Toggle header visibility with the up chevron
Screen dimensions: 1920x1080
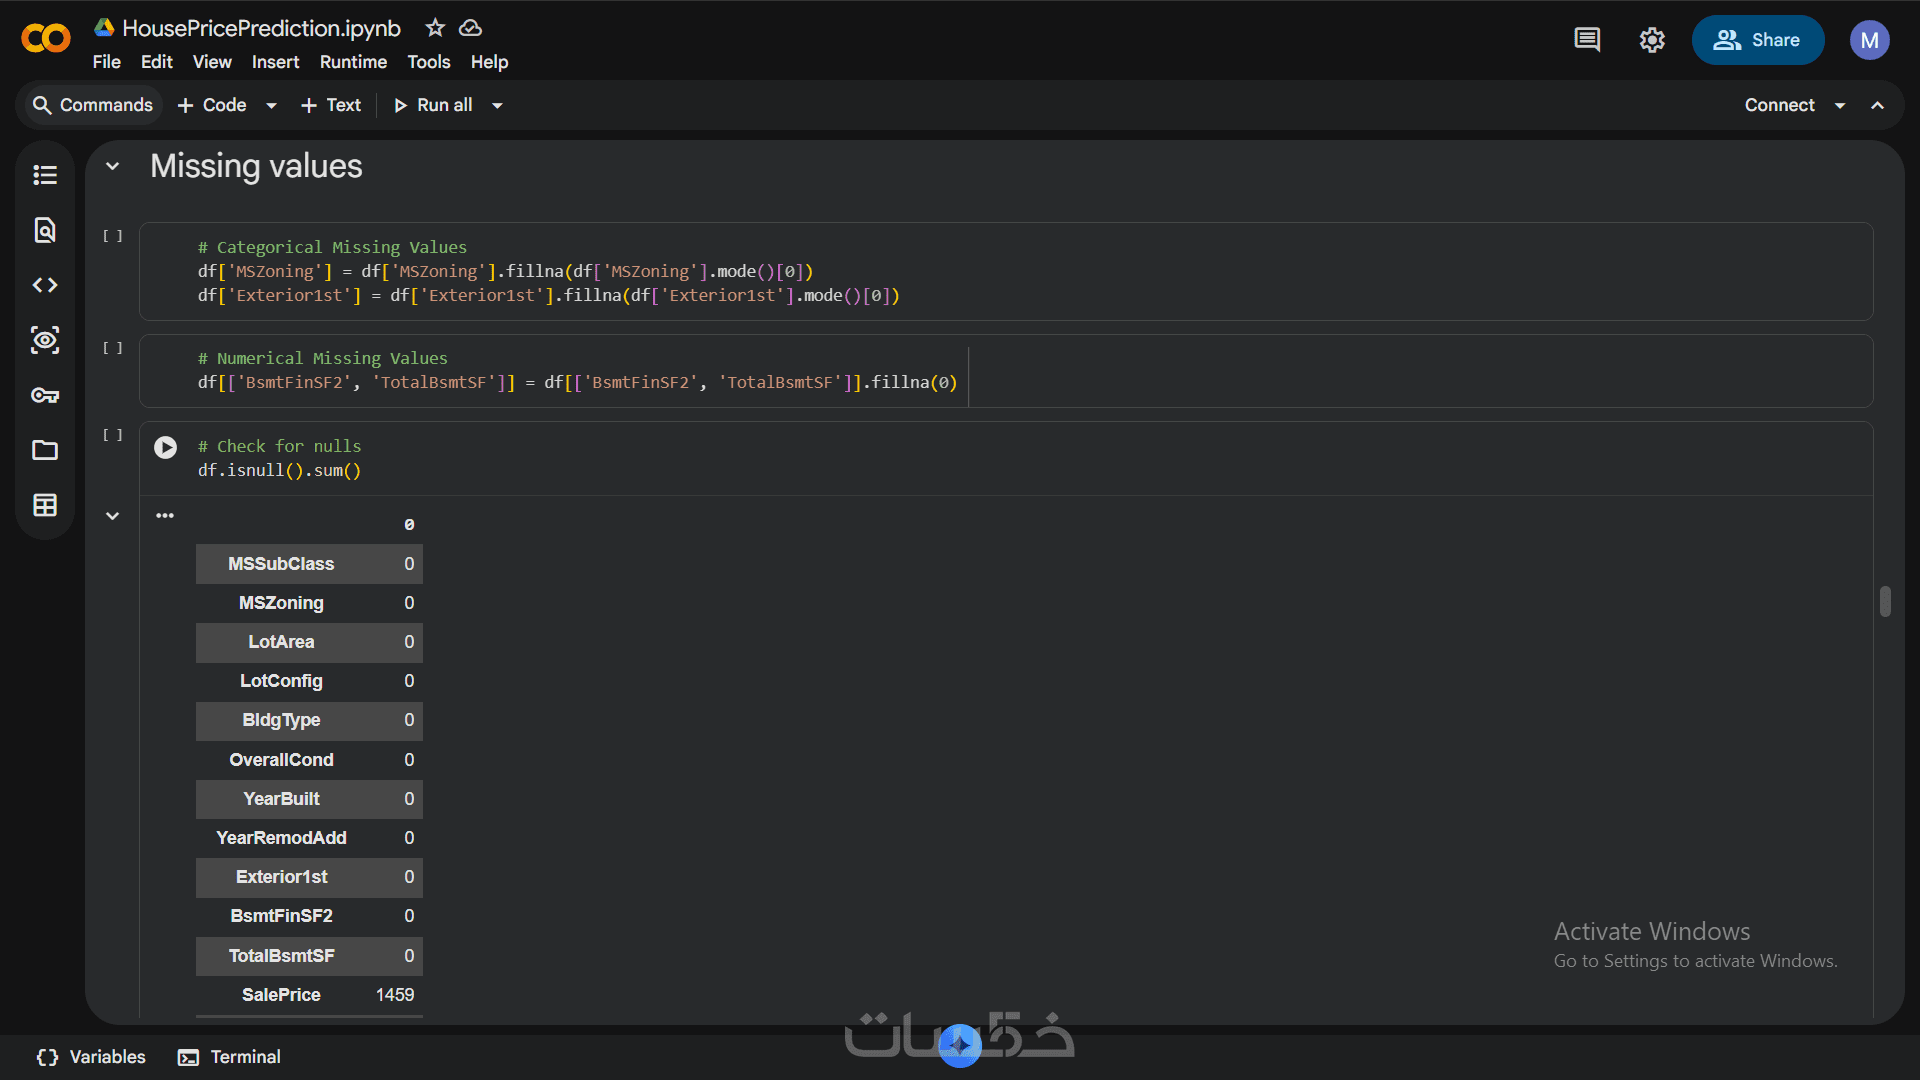click(x=1878, y=105)
